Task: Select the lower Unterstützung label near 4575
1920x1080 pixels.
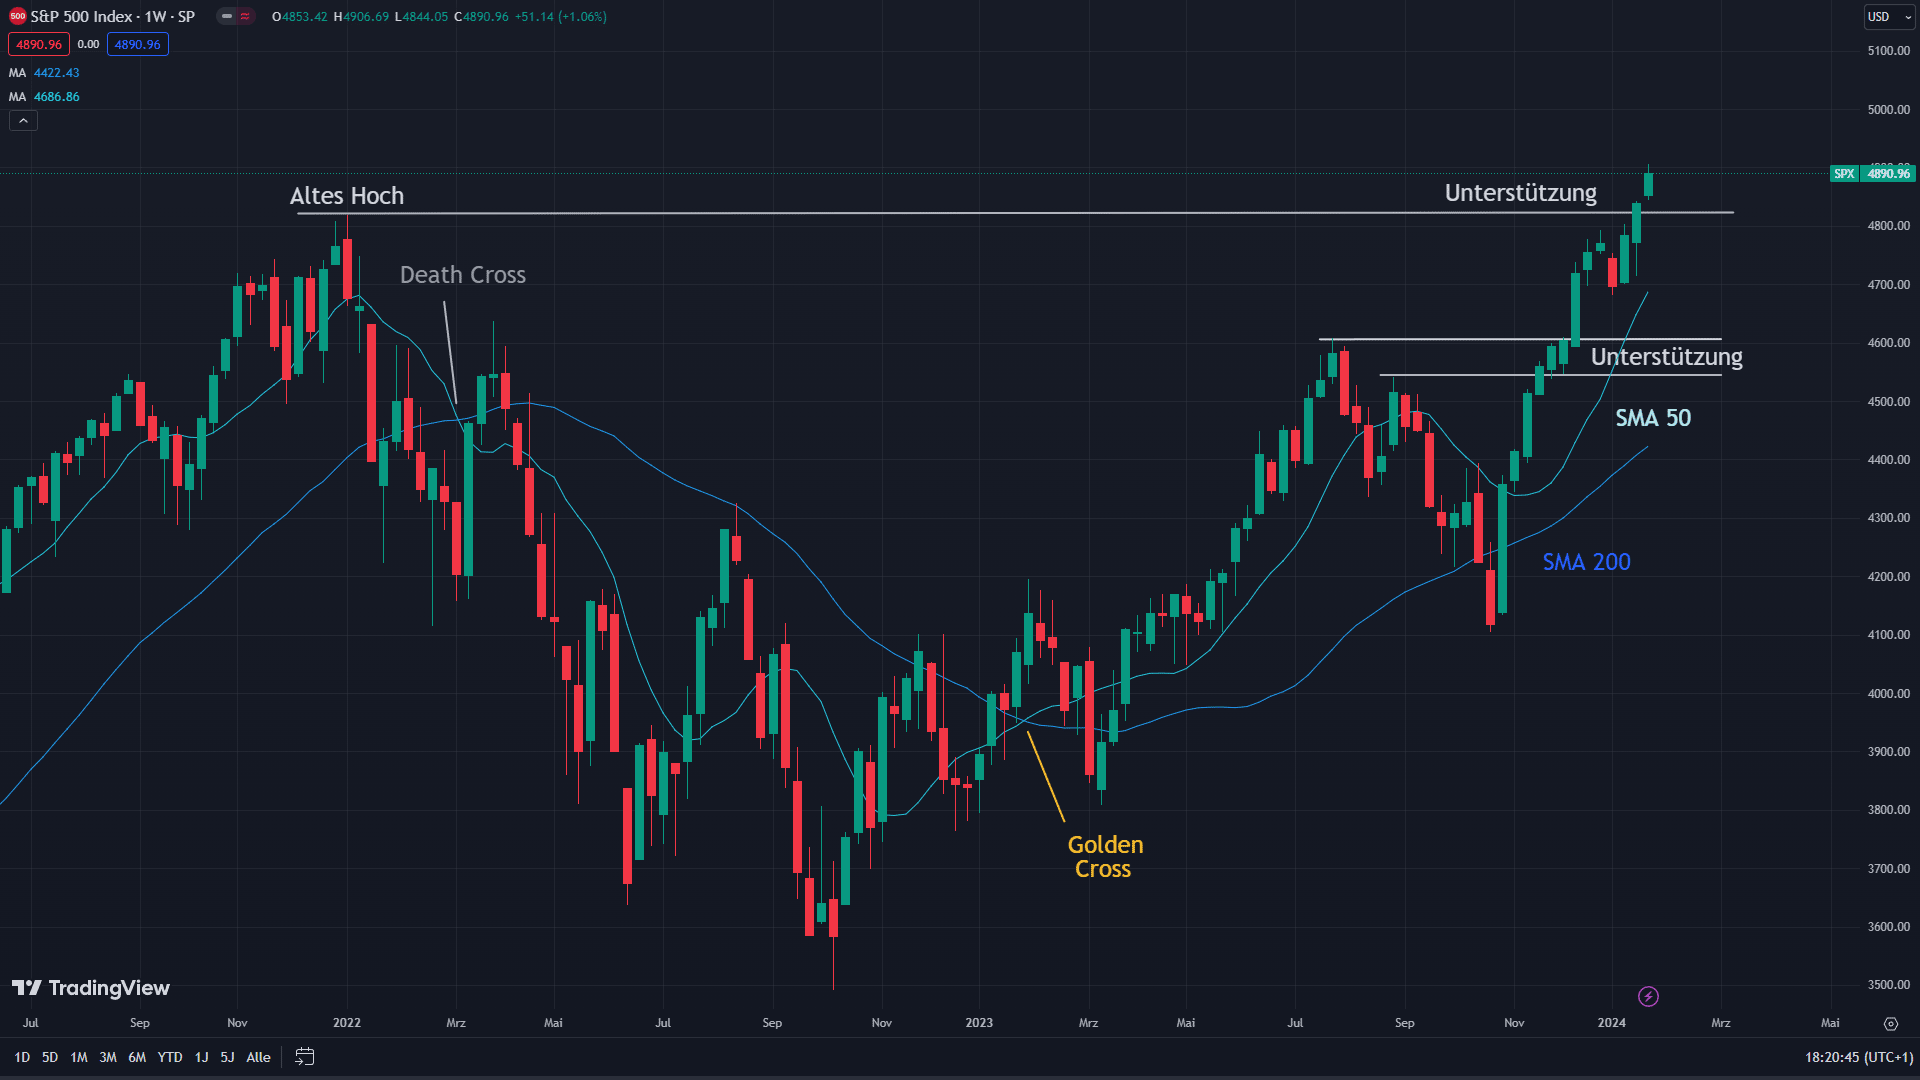Action: 1667,357
